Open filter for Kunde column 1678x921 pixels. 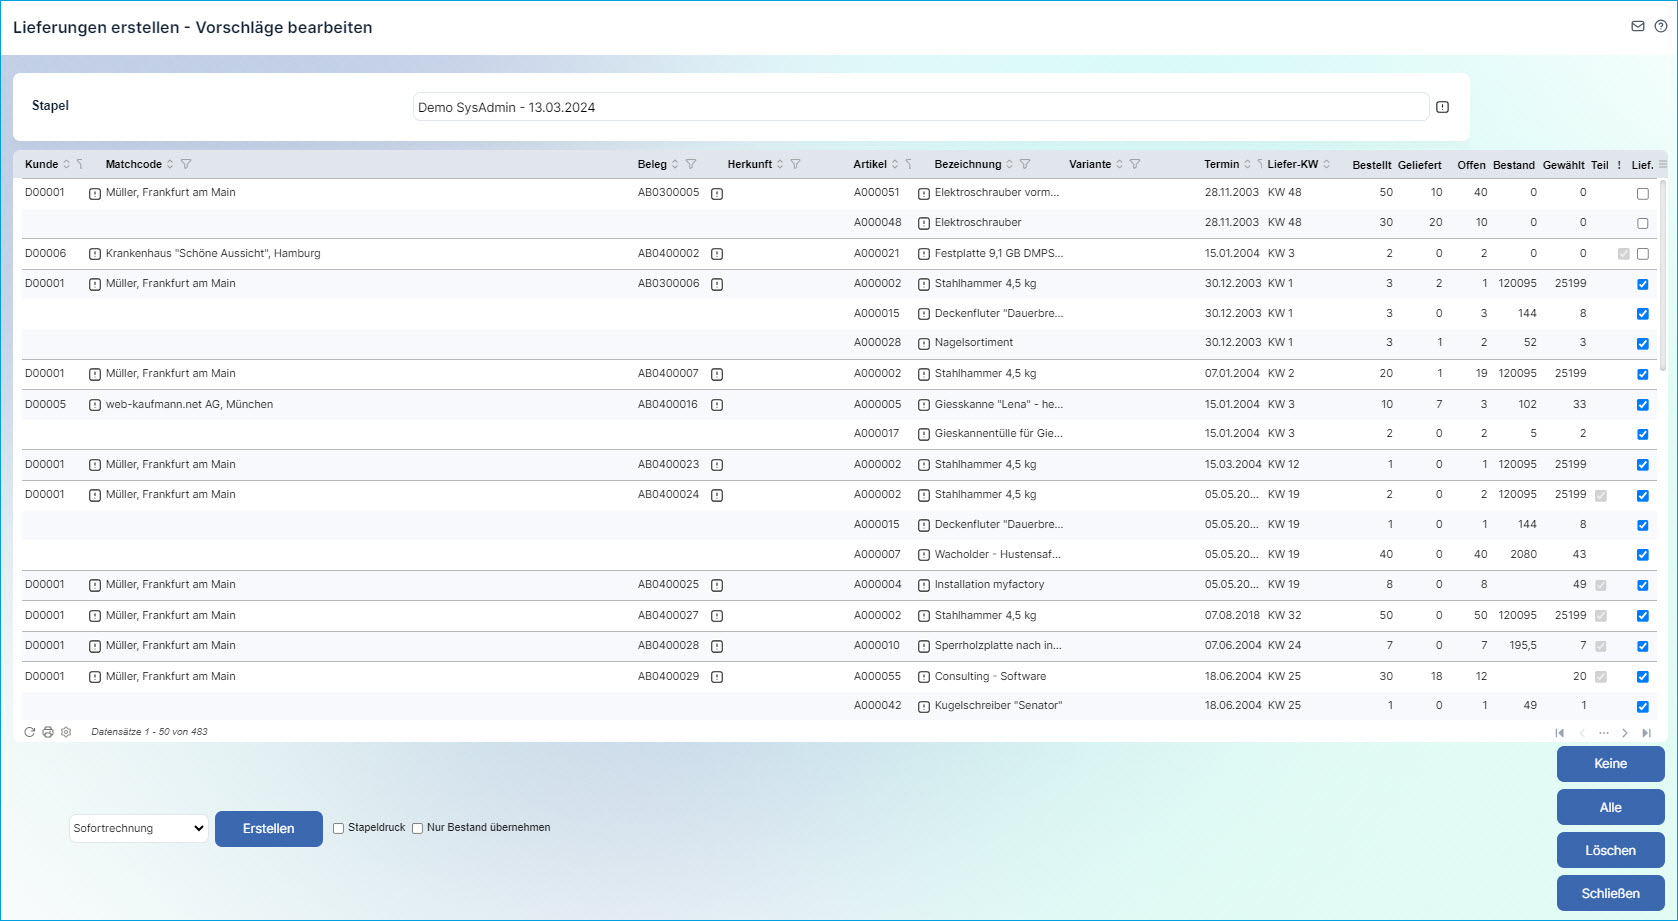[80, 164]
